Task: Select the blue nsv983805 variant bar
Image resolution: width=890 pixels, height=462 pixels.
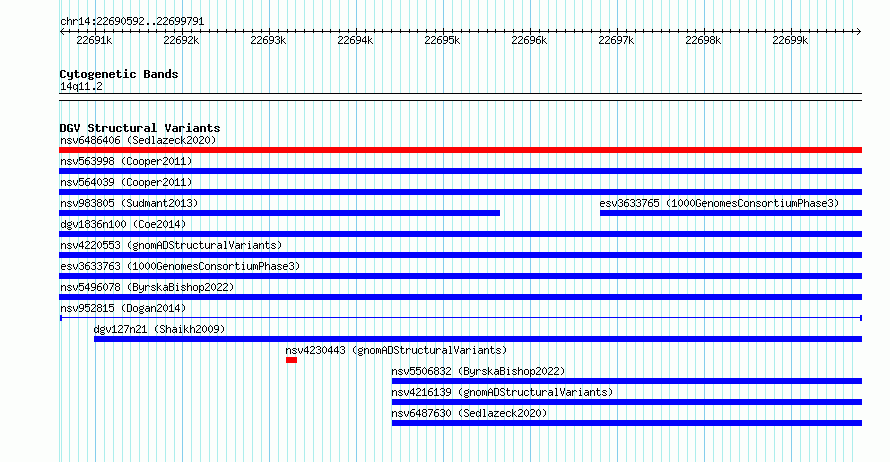Action: pyautogui.click(x=280, y=213)
